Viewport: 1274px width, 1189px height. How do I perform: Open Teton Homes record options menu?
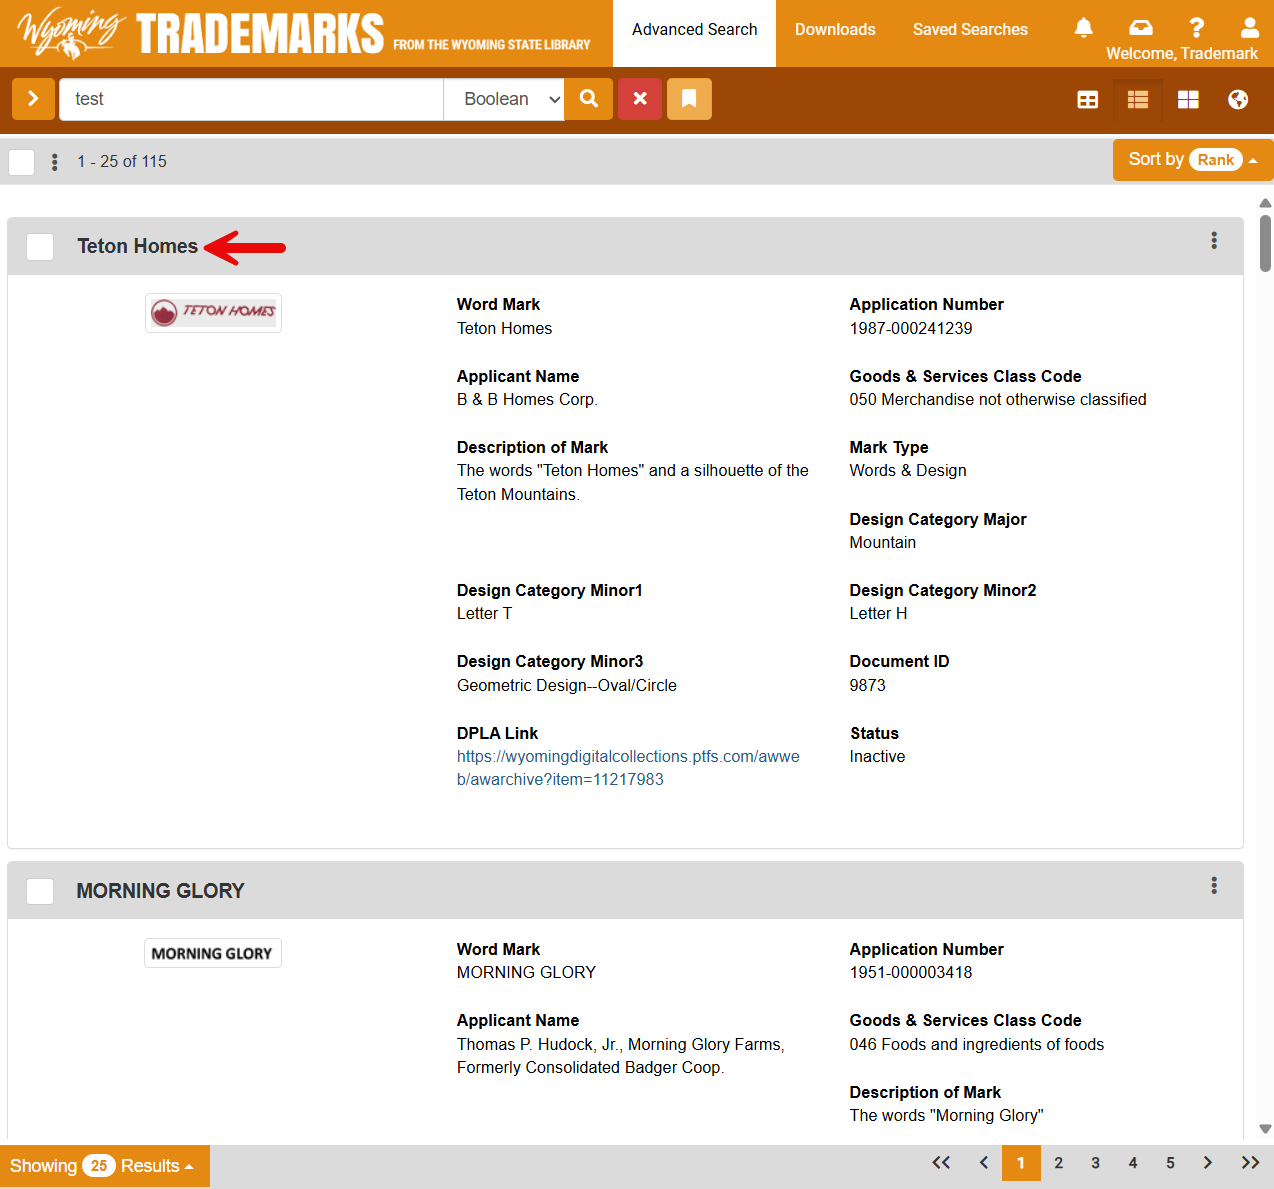(x=1214, y=241)
